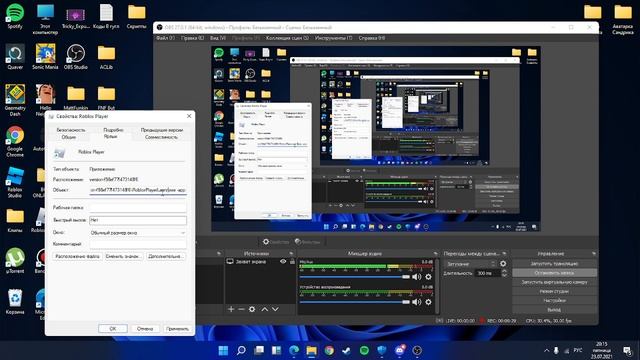Select the Захват экрана source row
Viewport: 640px width, 360px height.
click(260, 262)
